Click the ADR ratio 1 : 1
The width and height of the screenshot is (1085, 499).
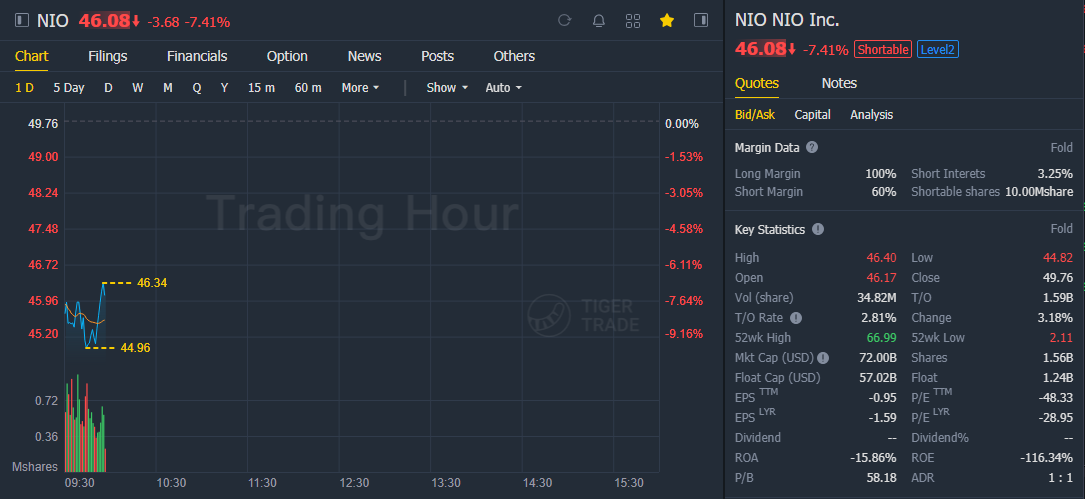(1061, 478)
